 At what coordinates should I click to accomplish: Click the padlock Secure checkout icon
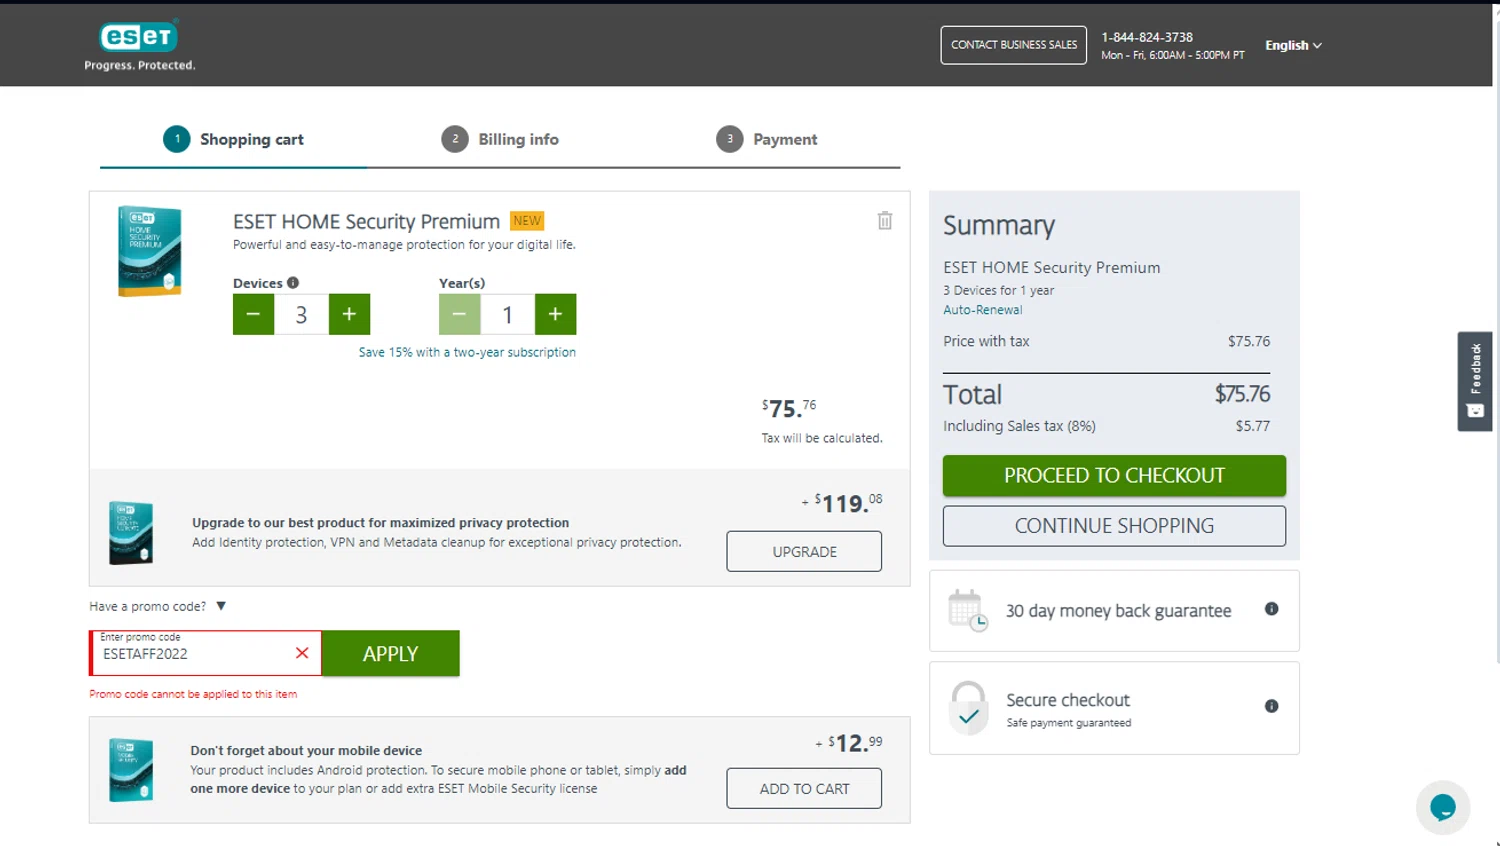point(968,707)
